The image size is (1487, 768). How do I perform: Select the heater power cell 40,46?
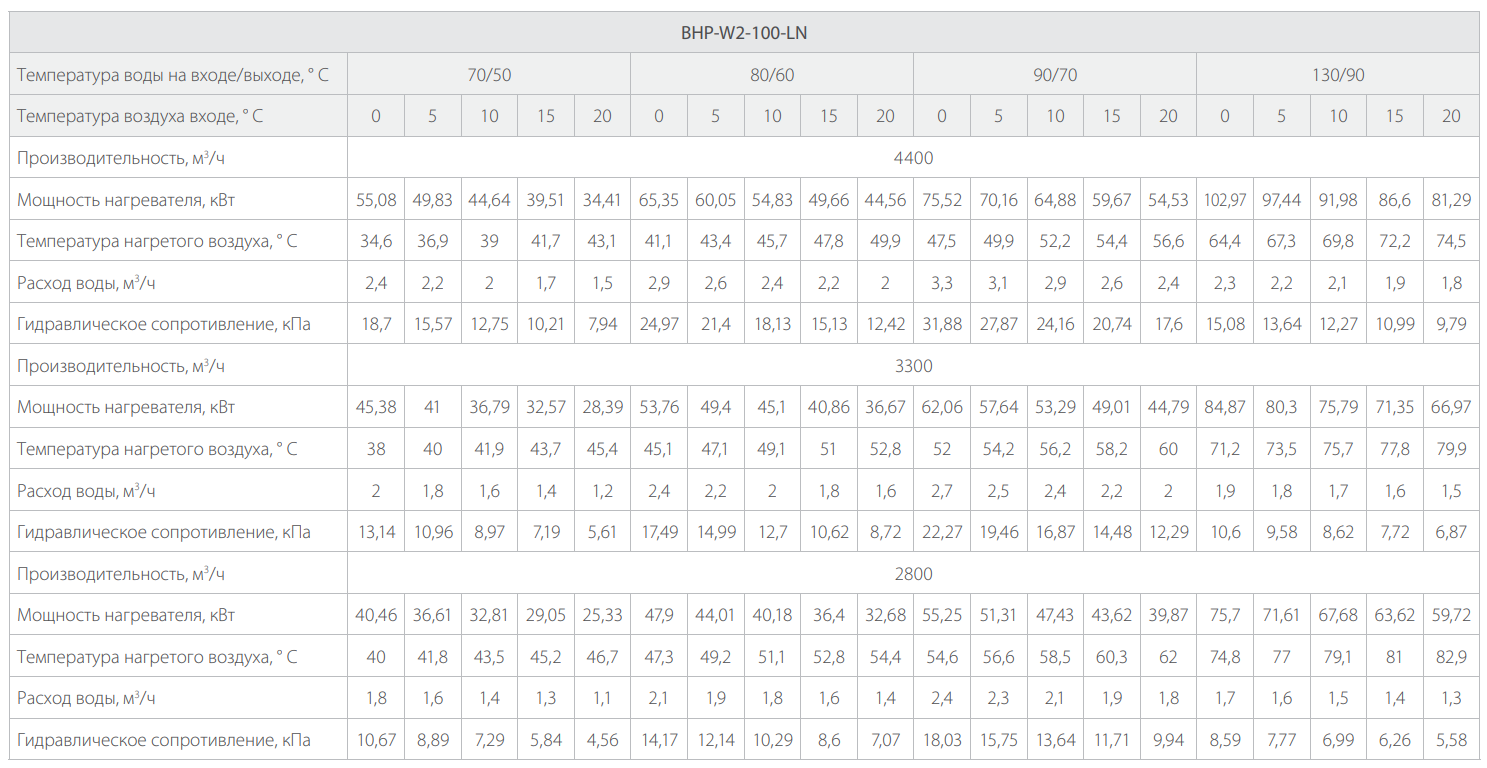pos(376,615)
